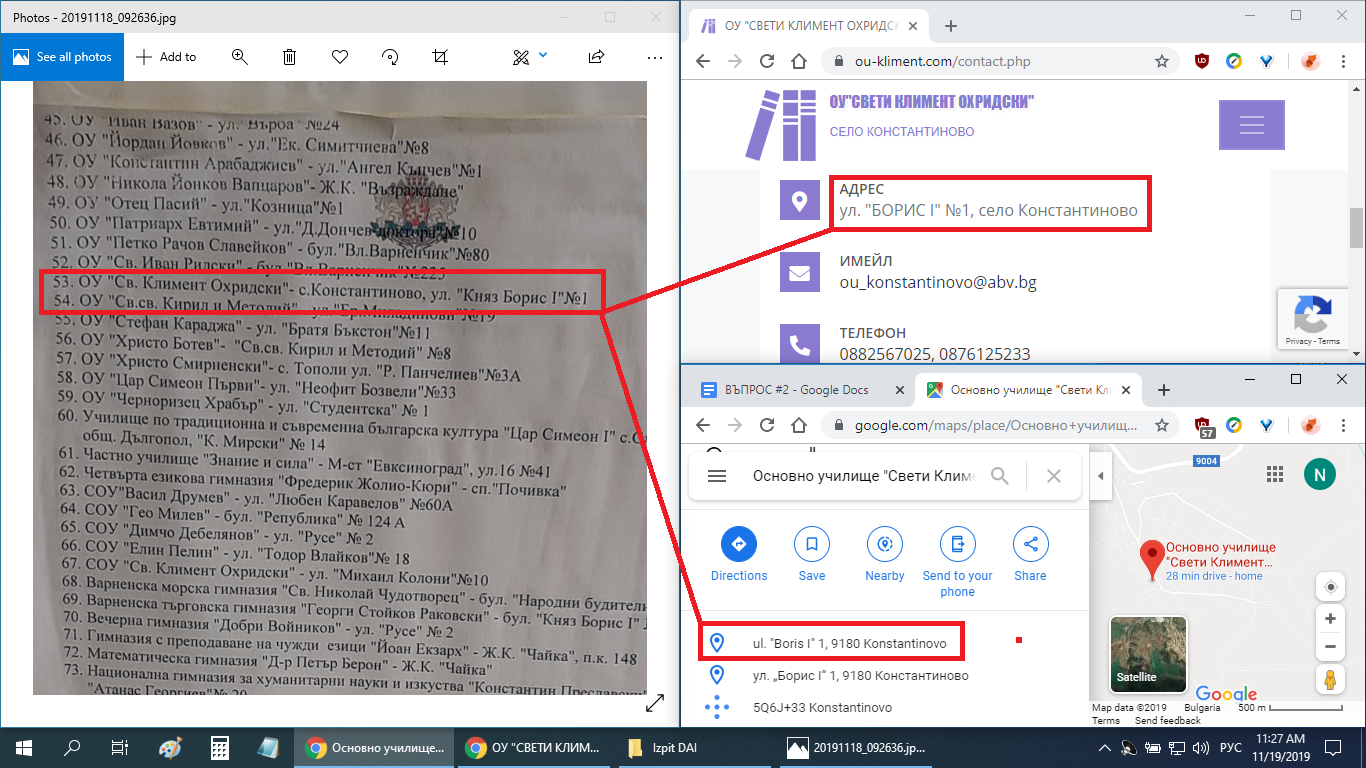Go back in Google Maps Chrome window

(702, 425)
